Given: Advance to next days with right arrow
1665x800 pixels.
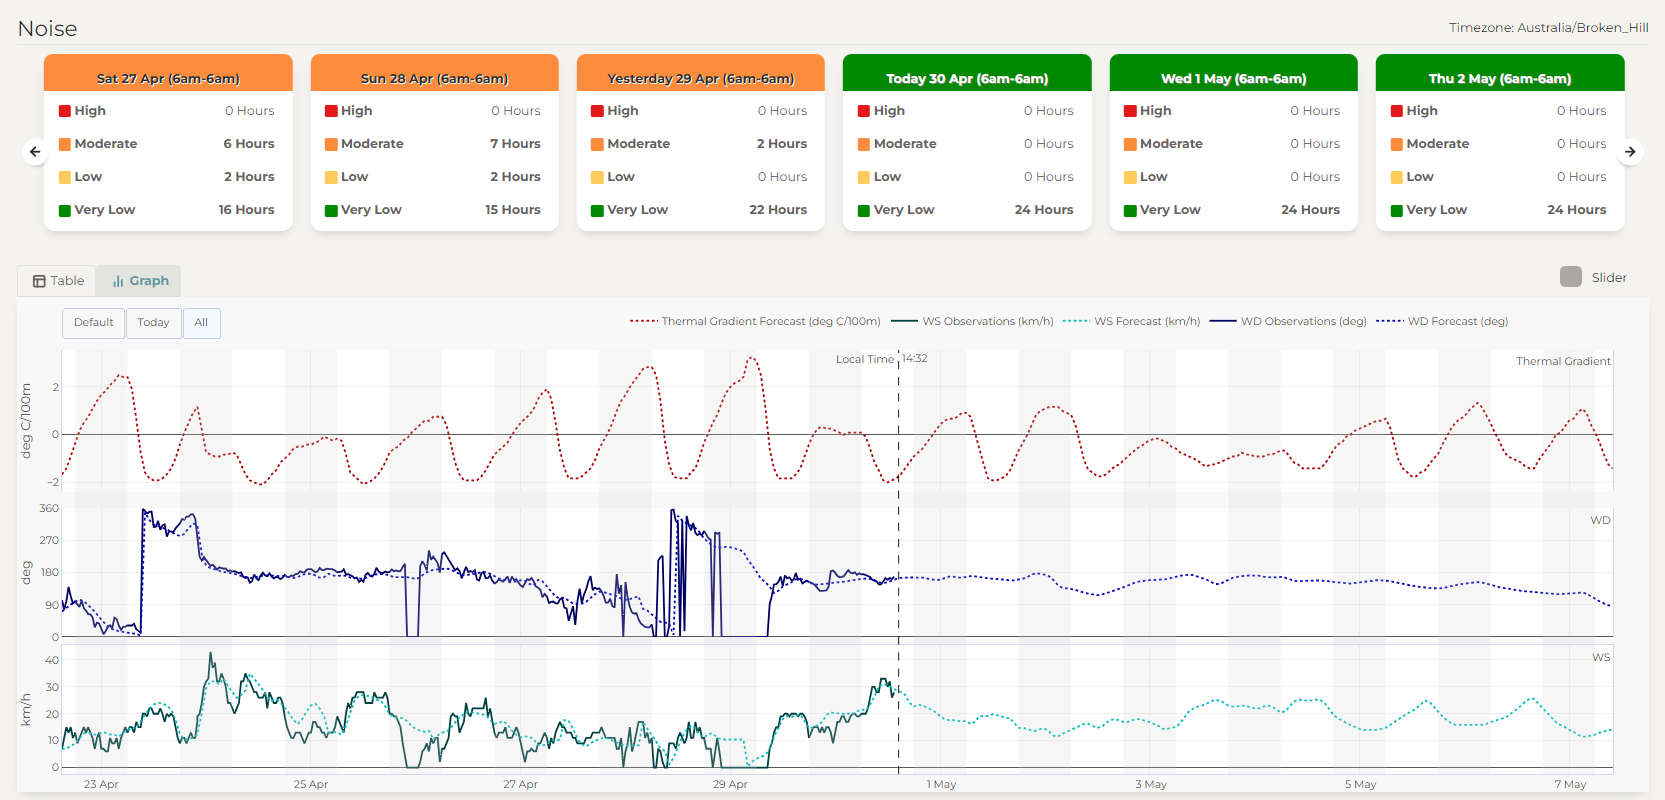Looking at the screenshot, I should tap(1630, 152).
